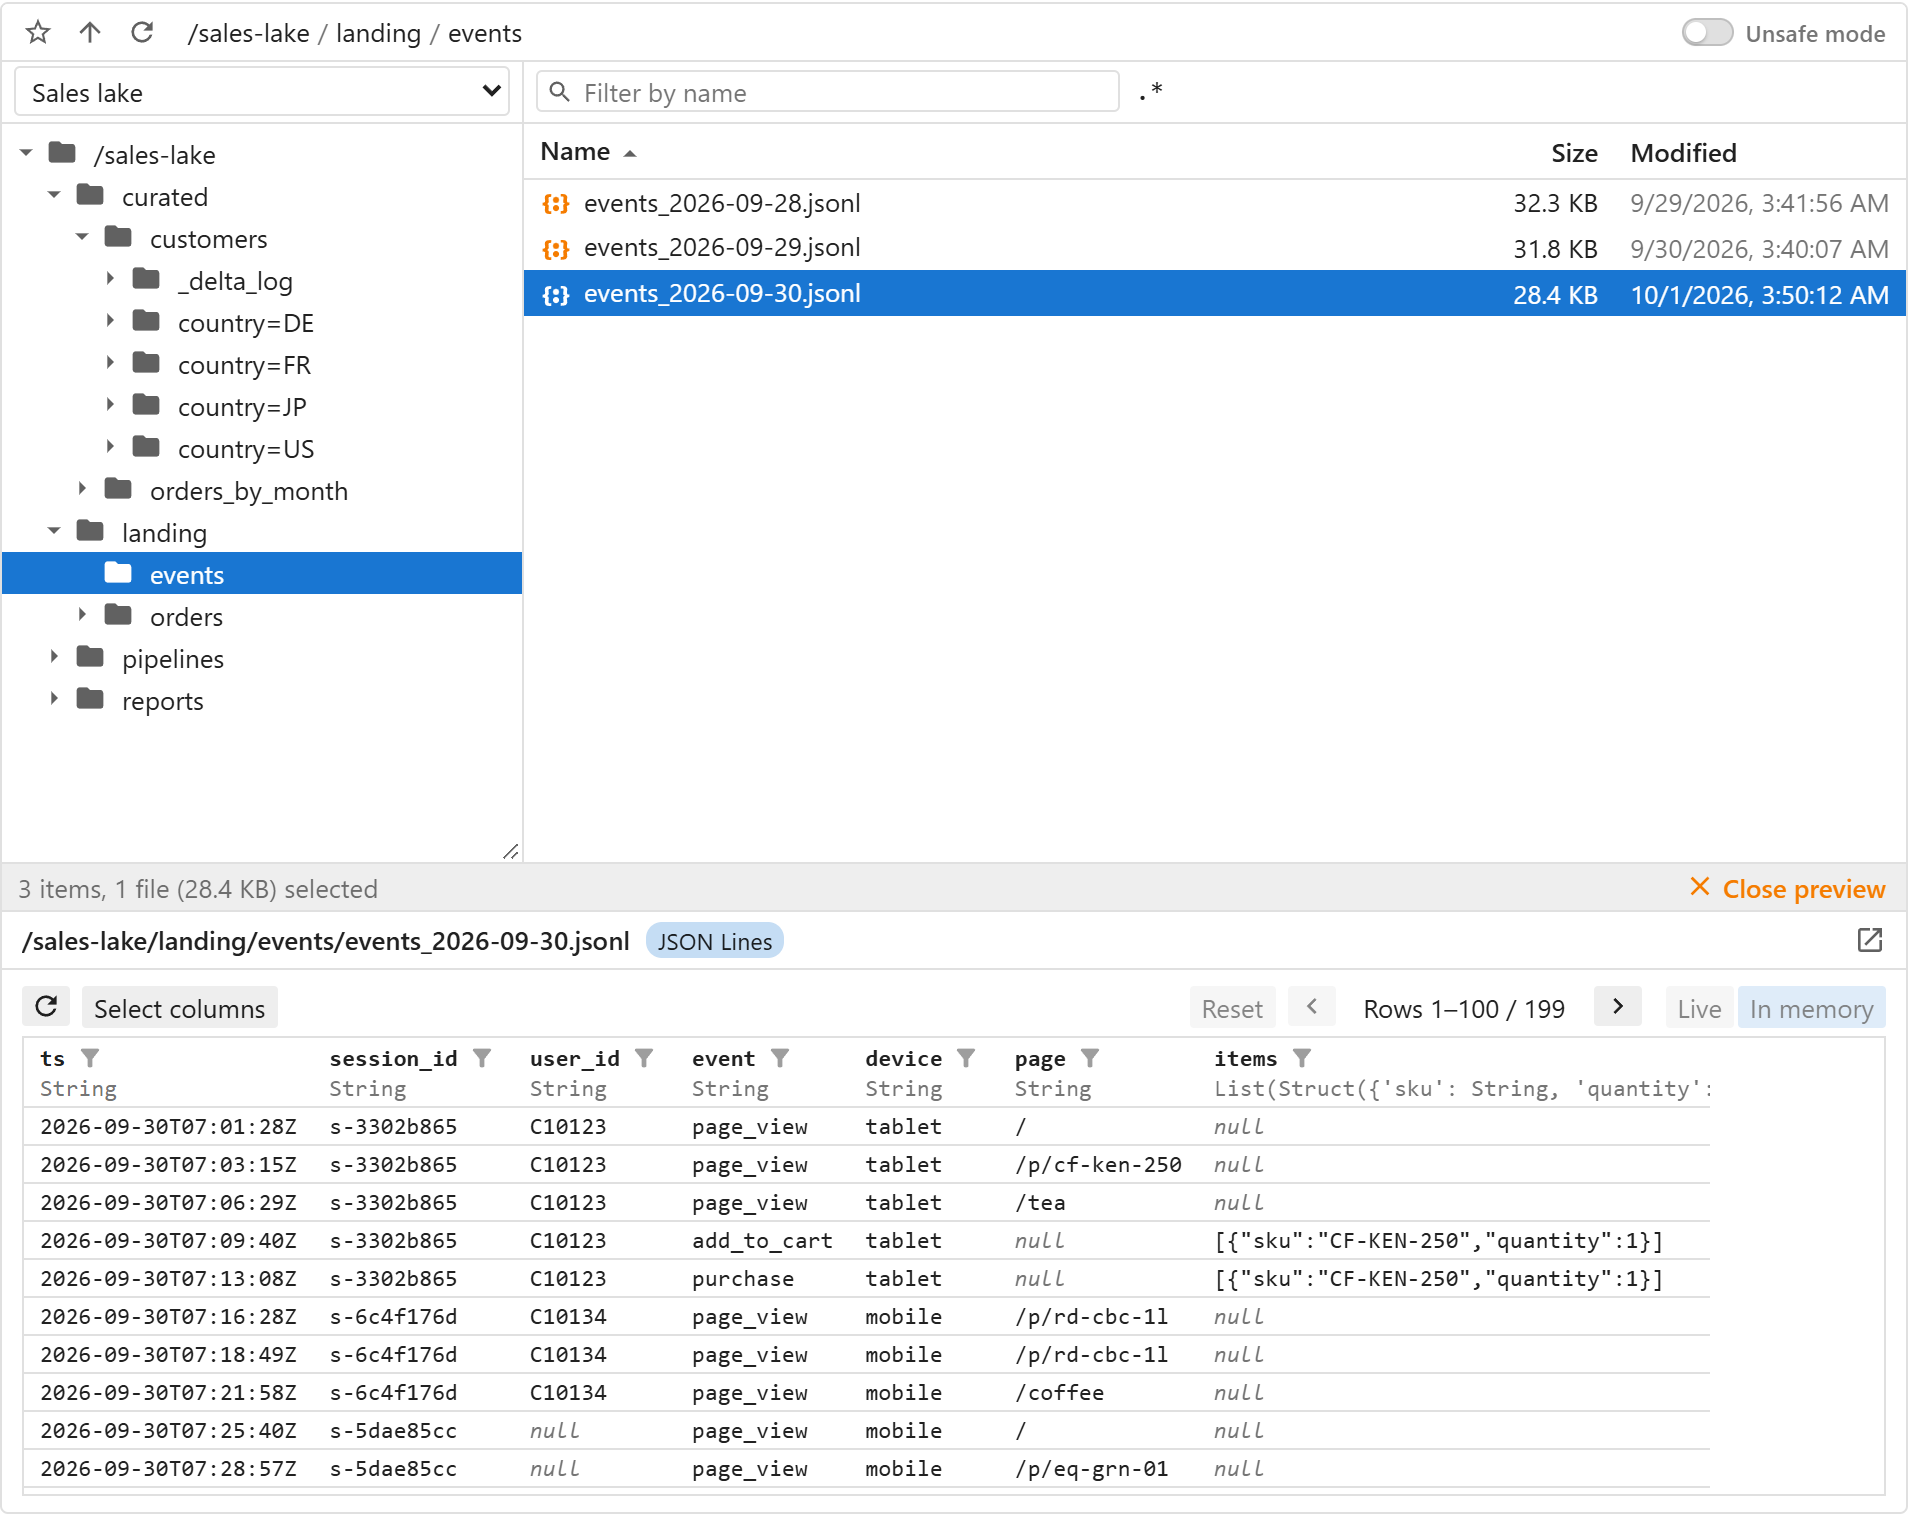1908x1514 pixels.
Task: Switch to Live mode
Action: 1700,1008
